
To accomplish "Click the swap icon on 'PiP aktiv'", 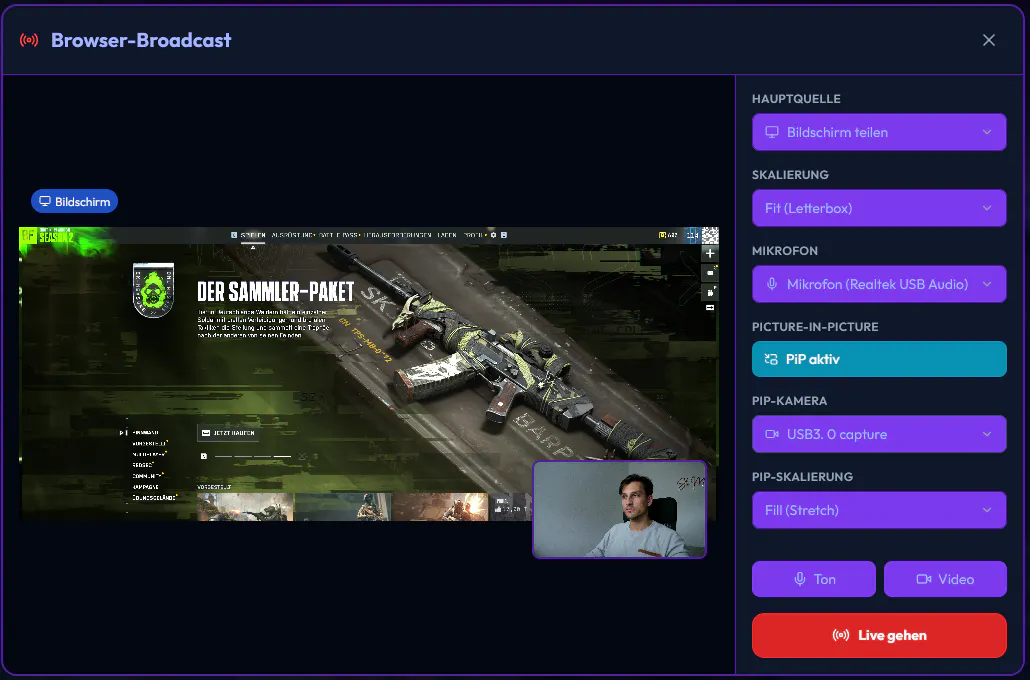I will [x=771, y=359].
